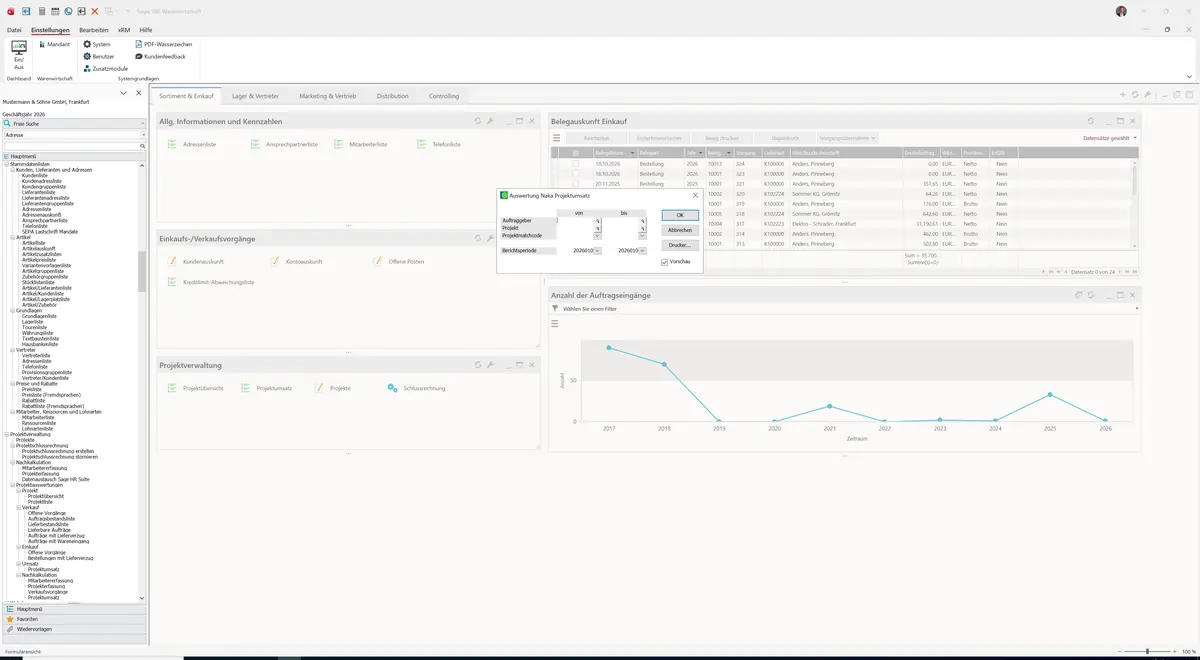Open the calculator icon in title toolbar
The image size is (1200, 660).
[41, 11]
